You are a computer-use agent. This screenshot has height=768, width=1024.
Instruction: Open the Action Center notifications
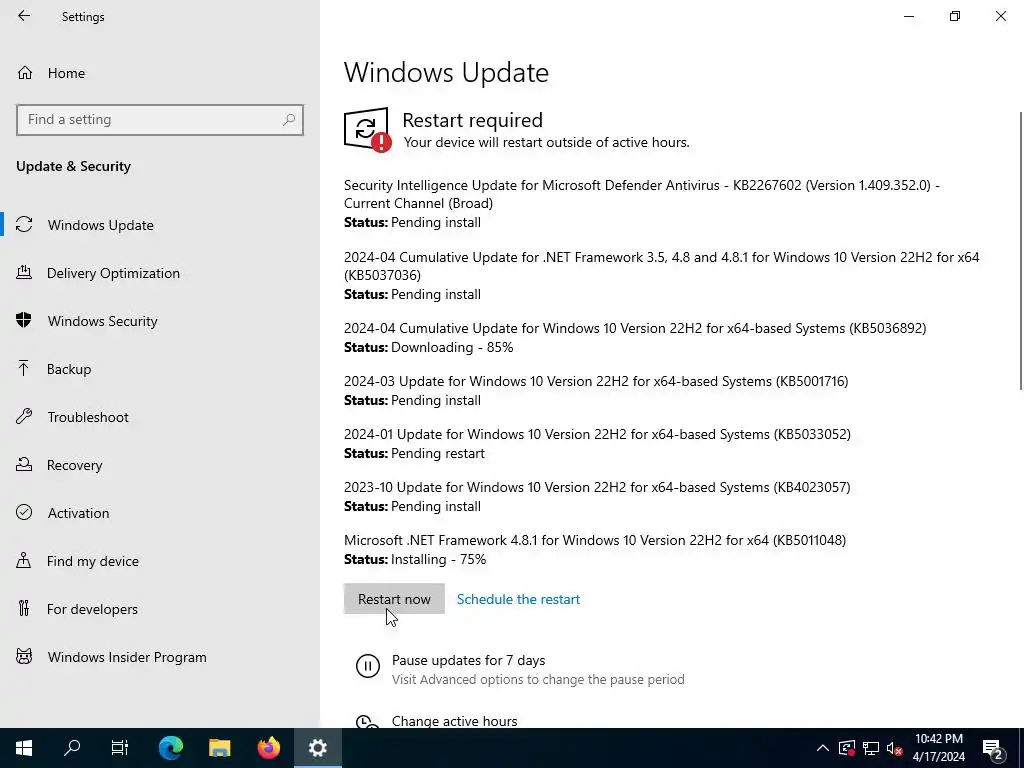pyautogui.click(x=993, y=748)
